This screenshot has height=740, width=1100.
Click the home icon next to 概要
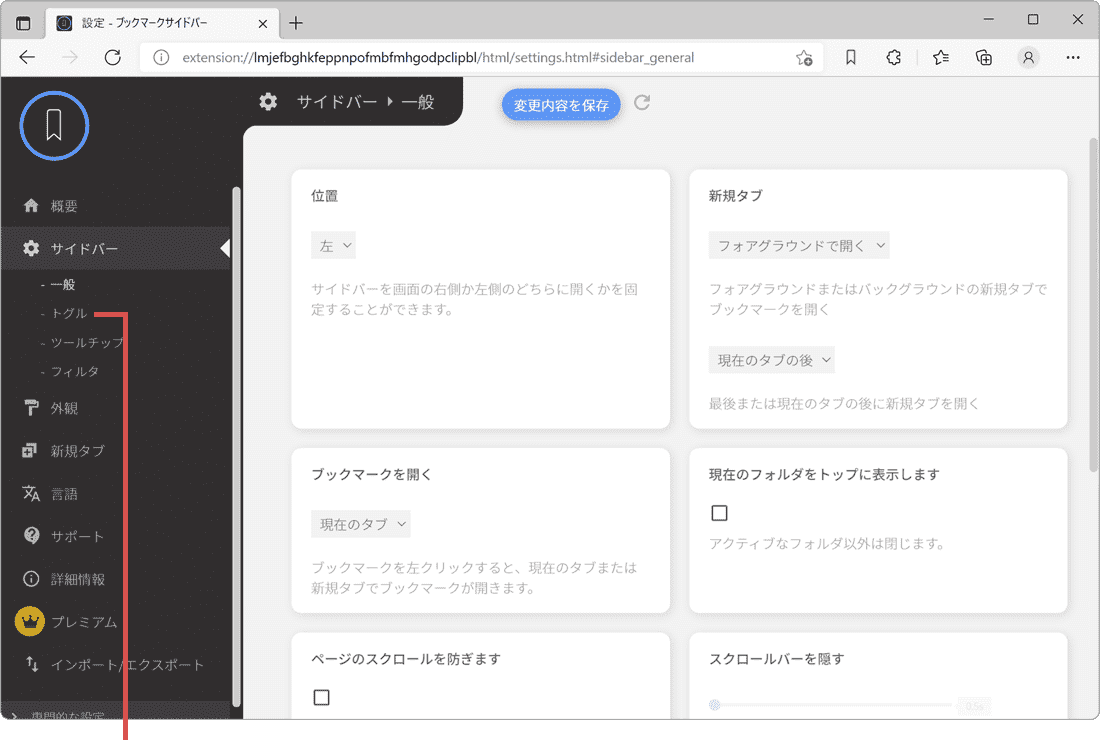tap(31, 206)
